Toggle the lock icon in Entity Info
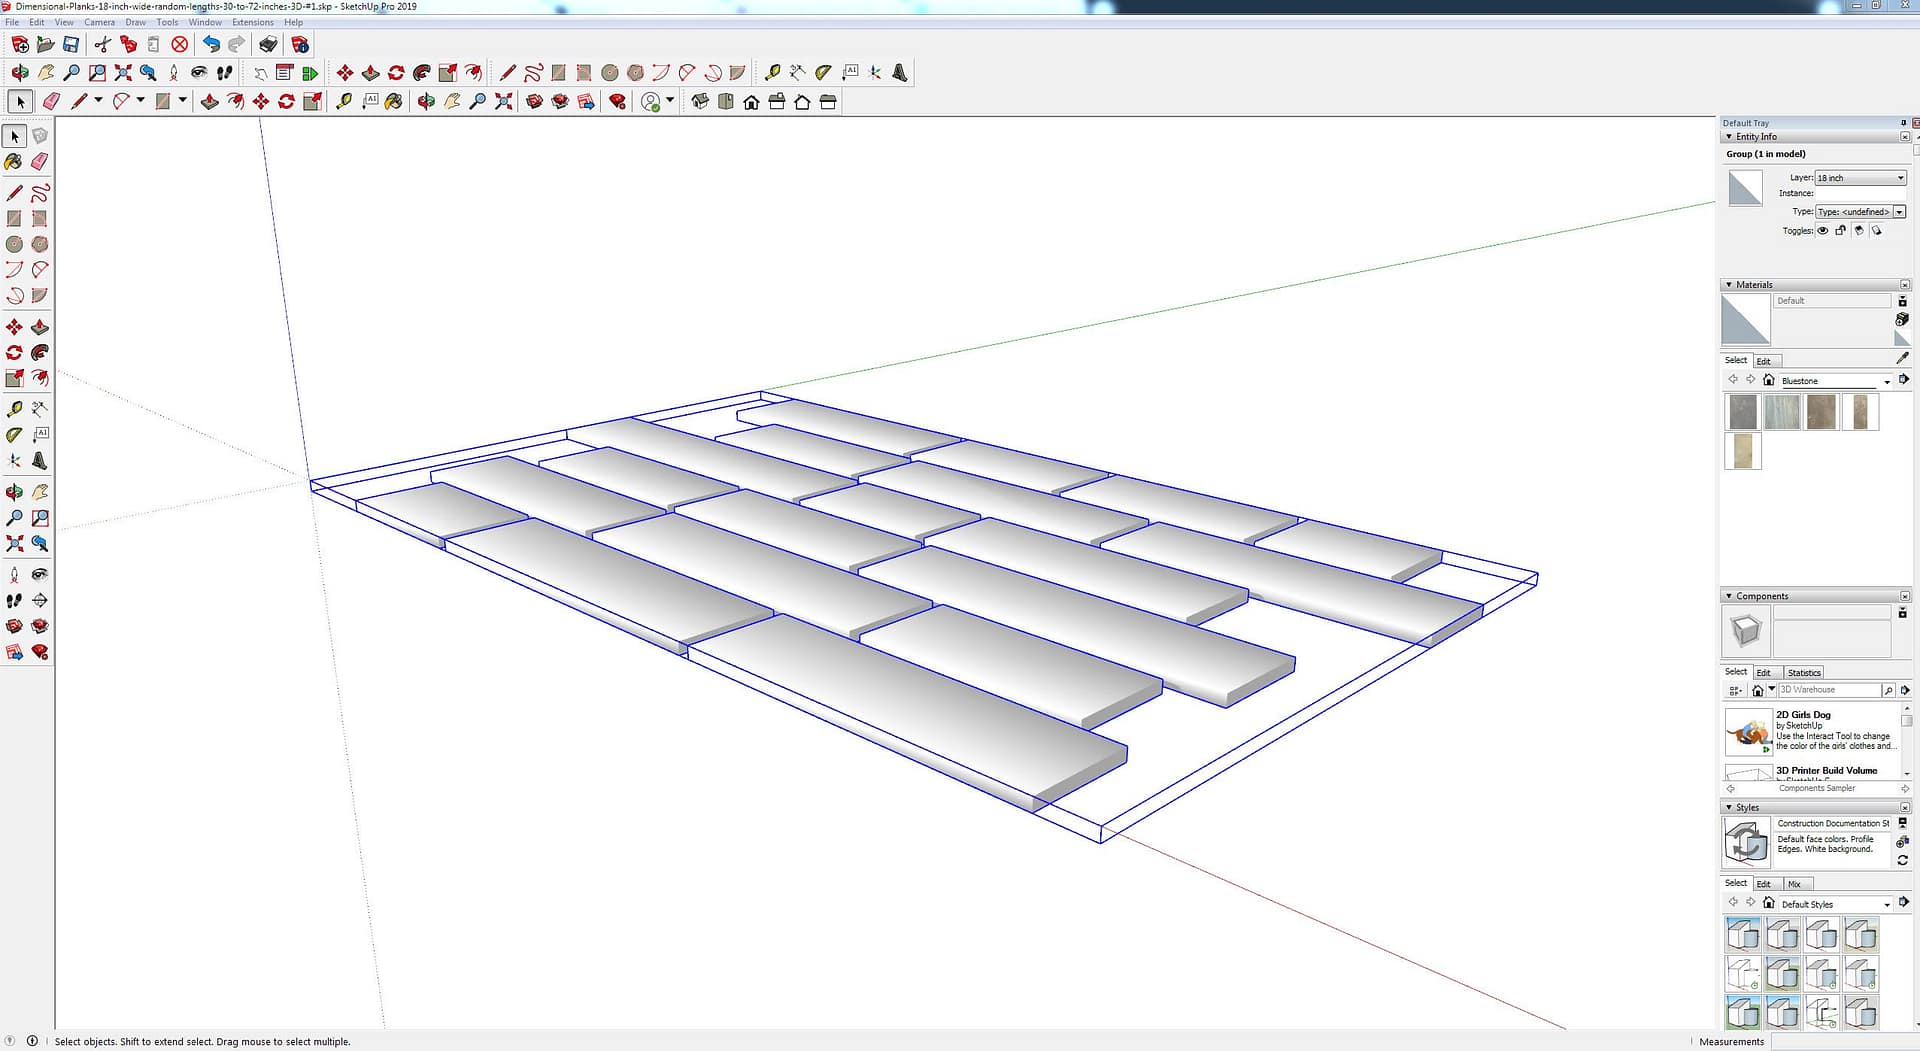Screen dimensions: 1920x1051 pyautogui.click(x=1841, y=231)
